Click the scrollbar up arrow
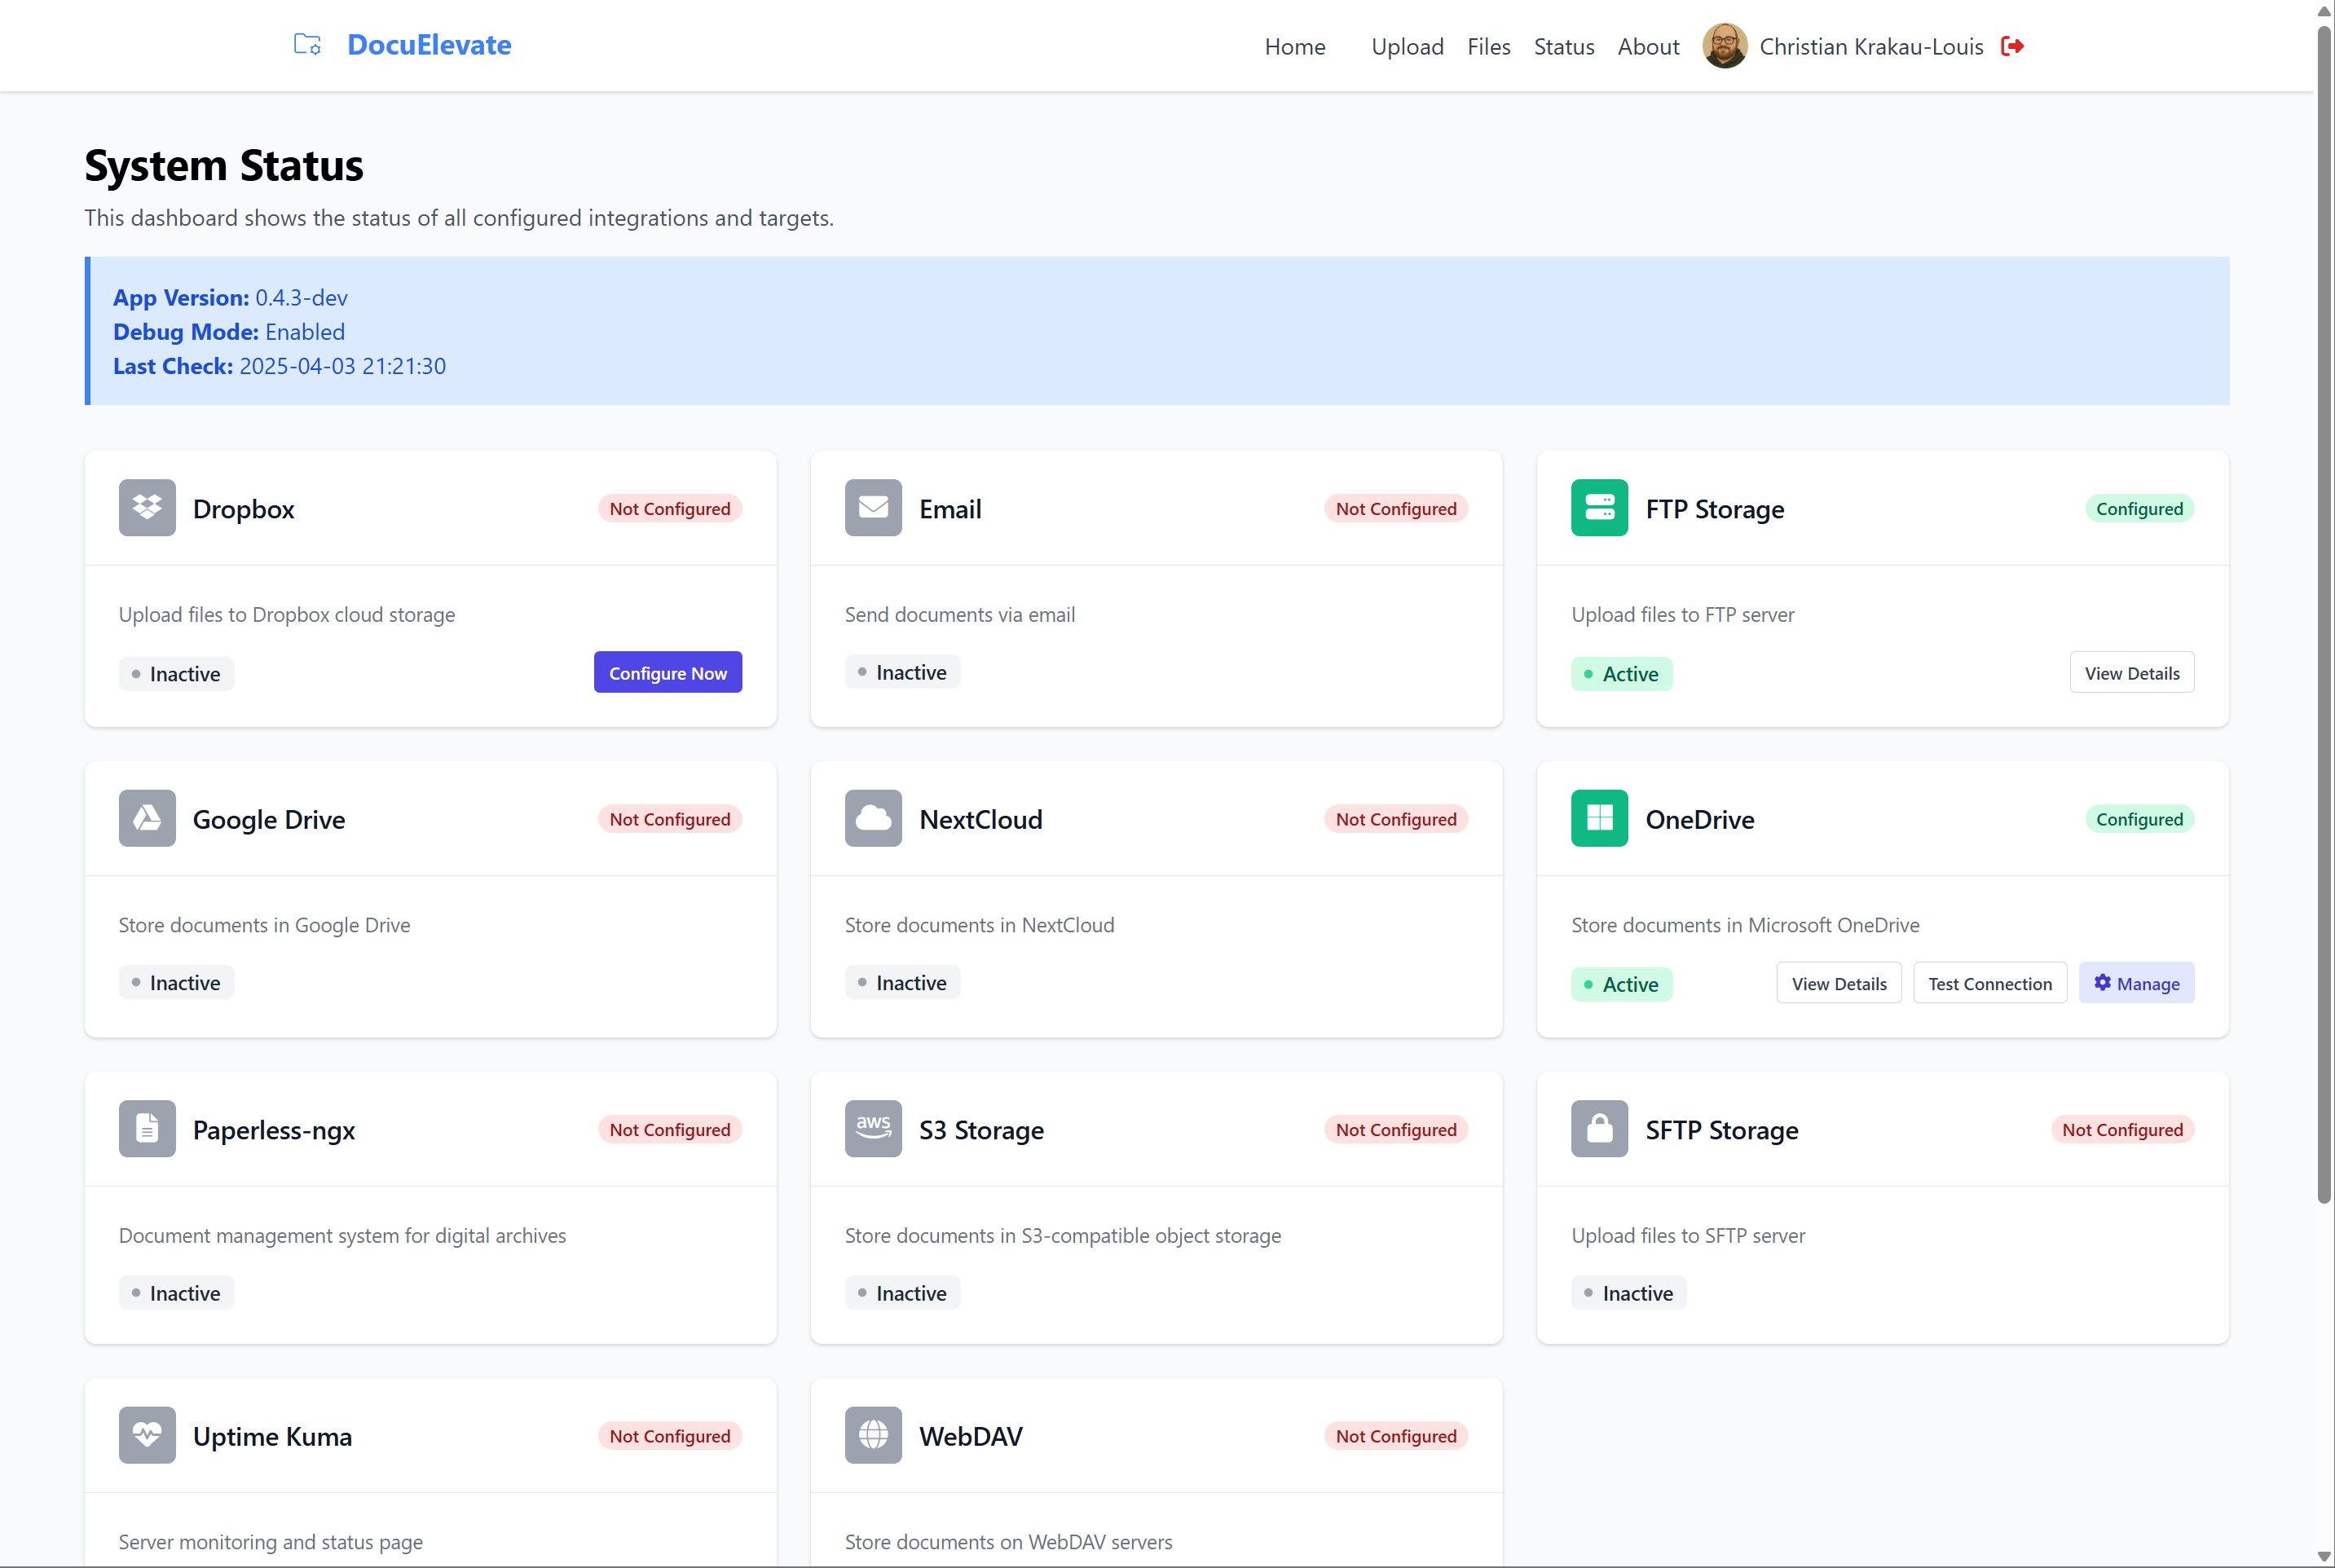 coord(2324,11)
